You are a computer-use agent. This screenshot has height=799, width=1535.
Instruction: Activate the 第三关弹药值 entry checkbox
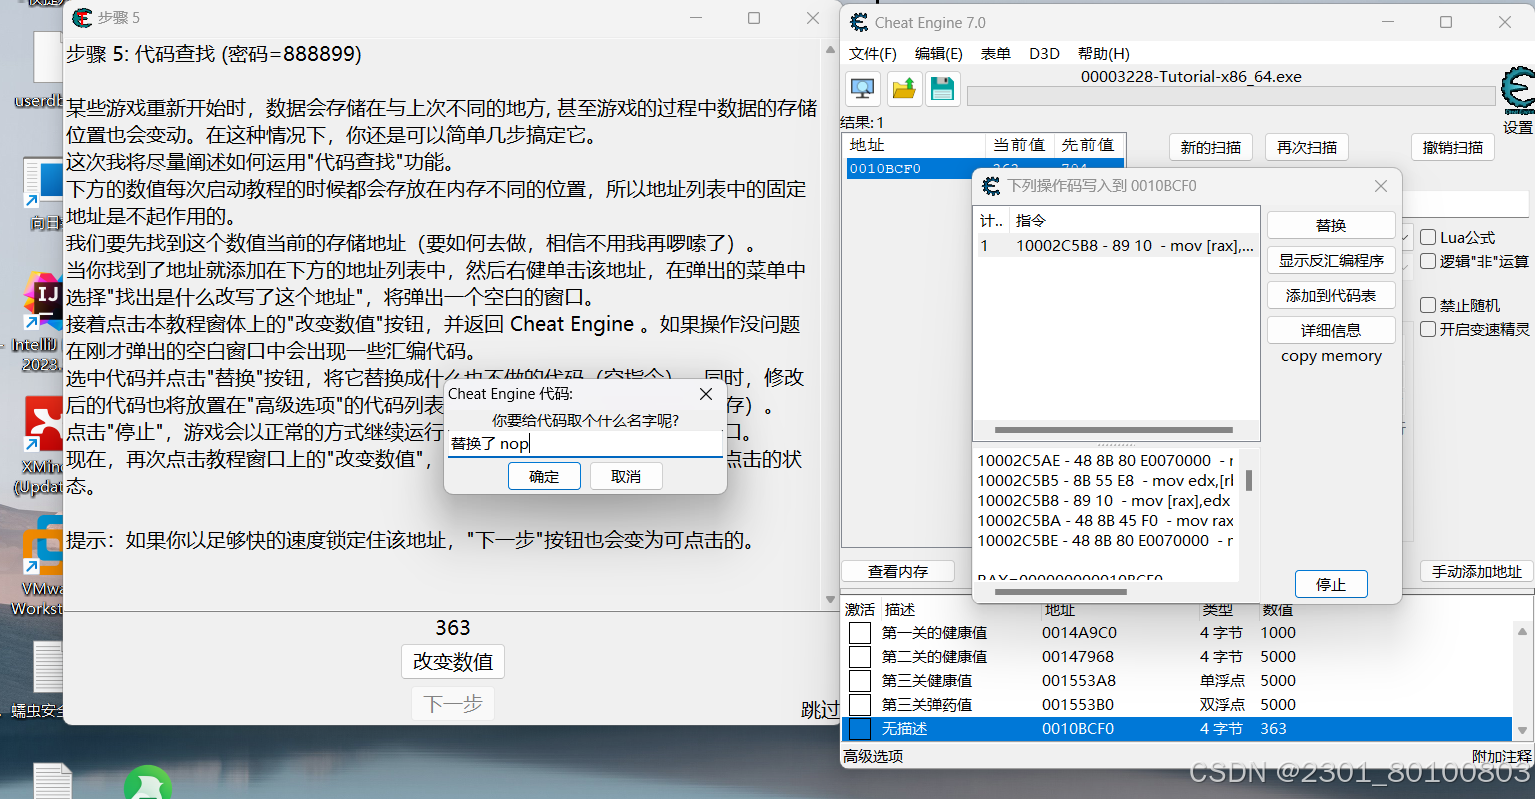tap(860, 705)
